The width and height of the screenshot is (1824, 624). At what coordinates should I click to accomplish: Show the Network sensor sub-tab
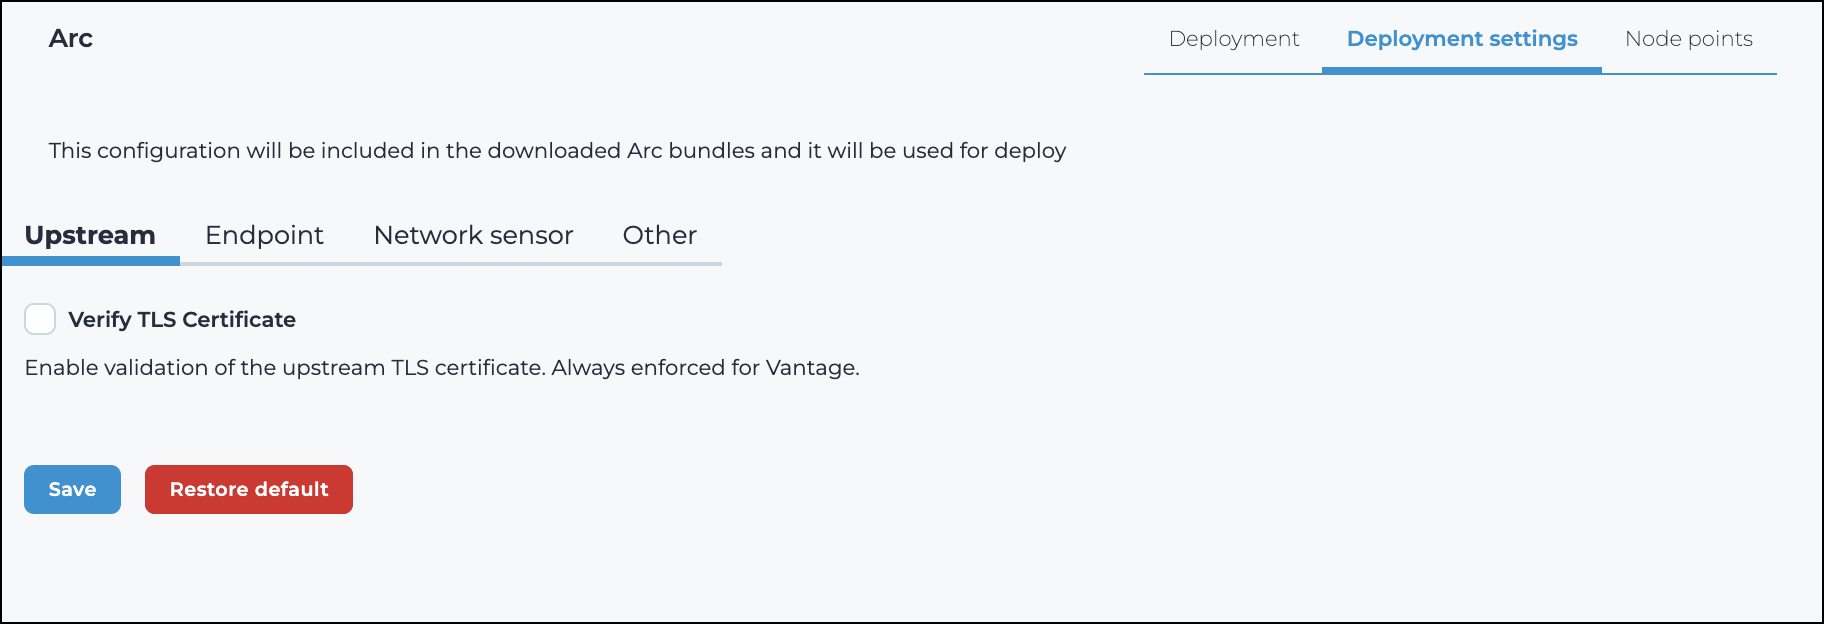pyautogui.click(x=473, y=235)
